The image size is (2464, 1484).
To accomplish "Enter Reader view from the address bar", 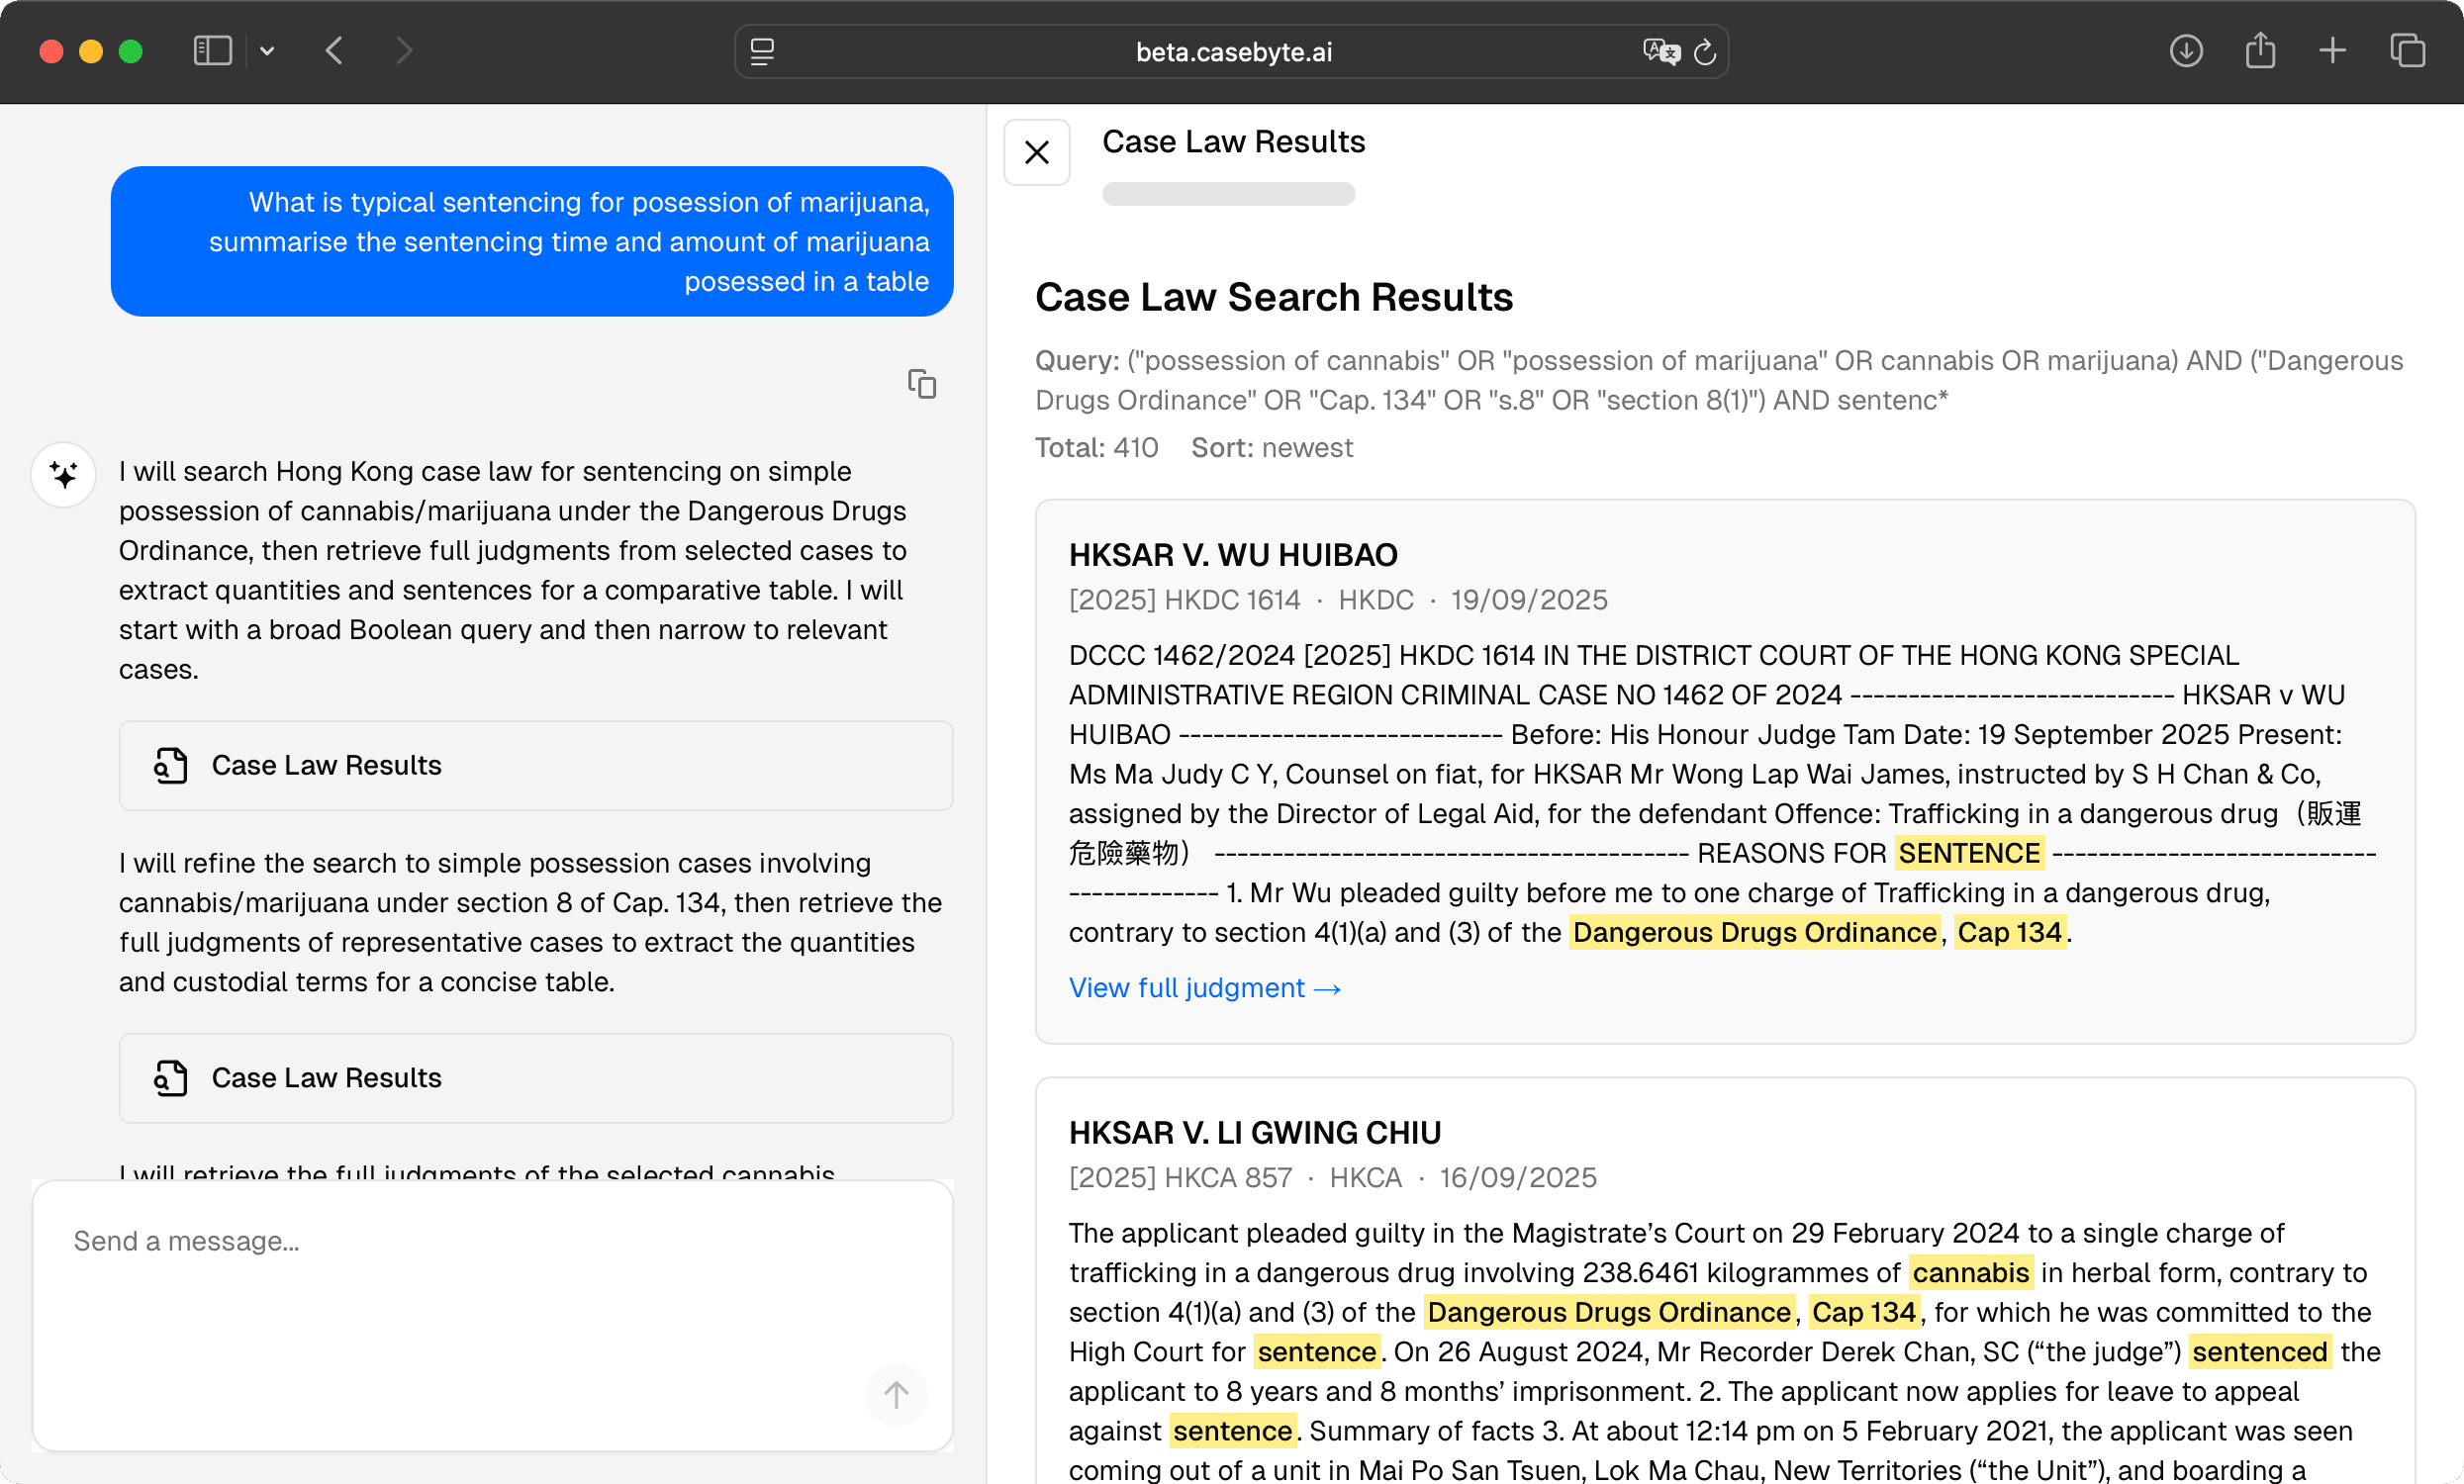I will [762, 51].
